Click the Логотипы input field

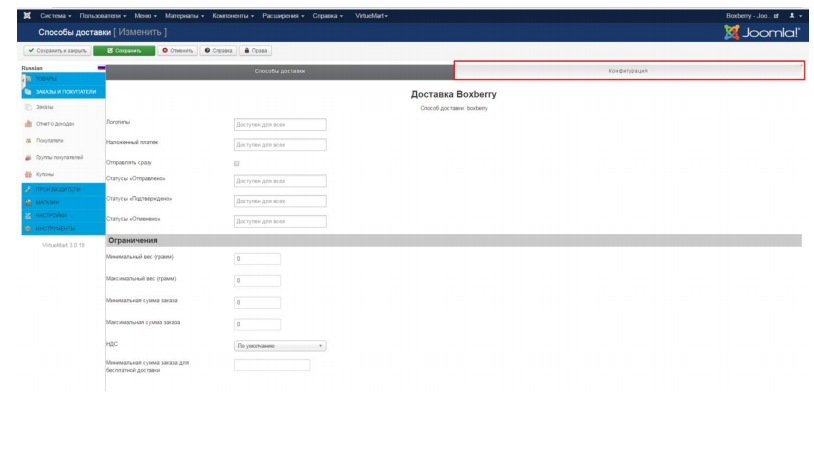280,125
